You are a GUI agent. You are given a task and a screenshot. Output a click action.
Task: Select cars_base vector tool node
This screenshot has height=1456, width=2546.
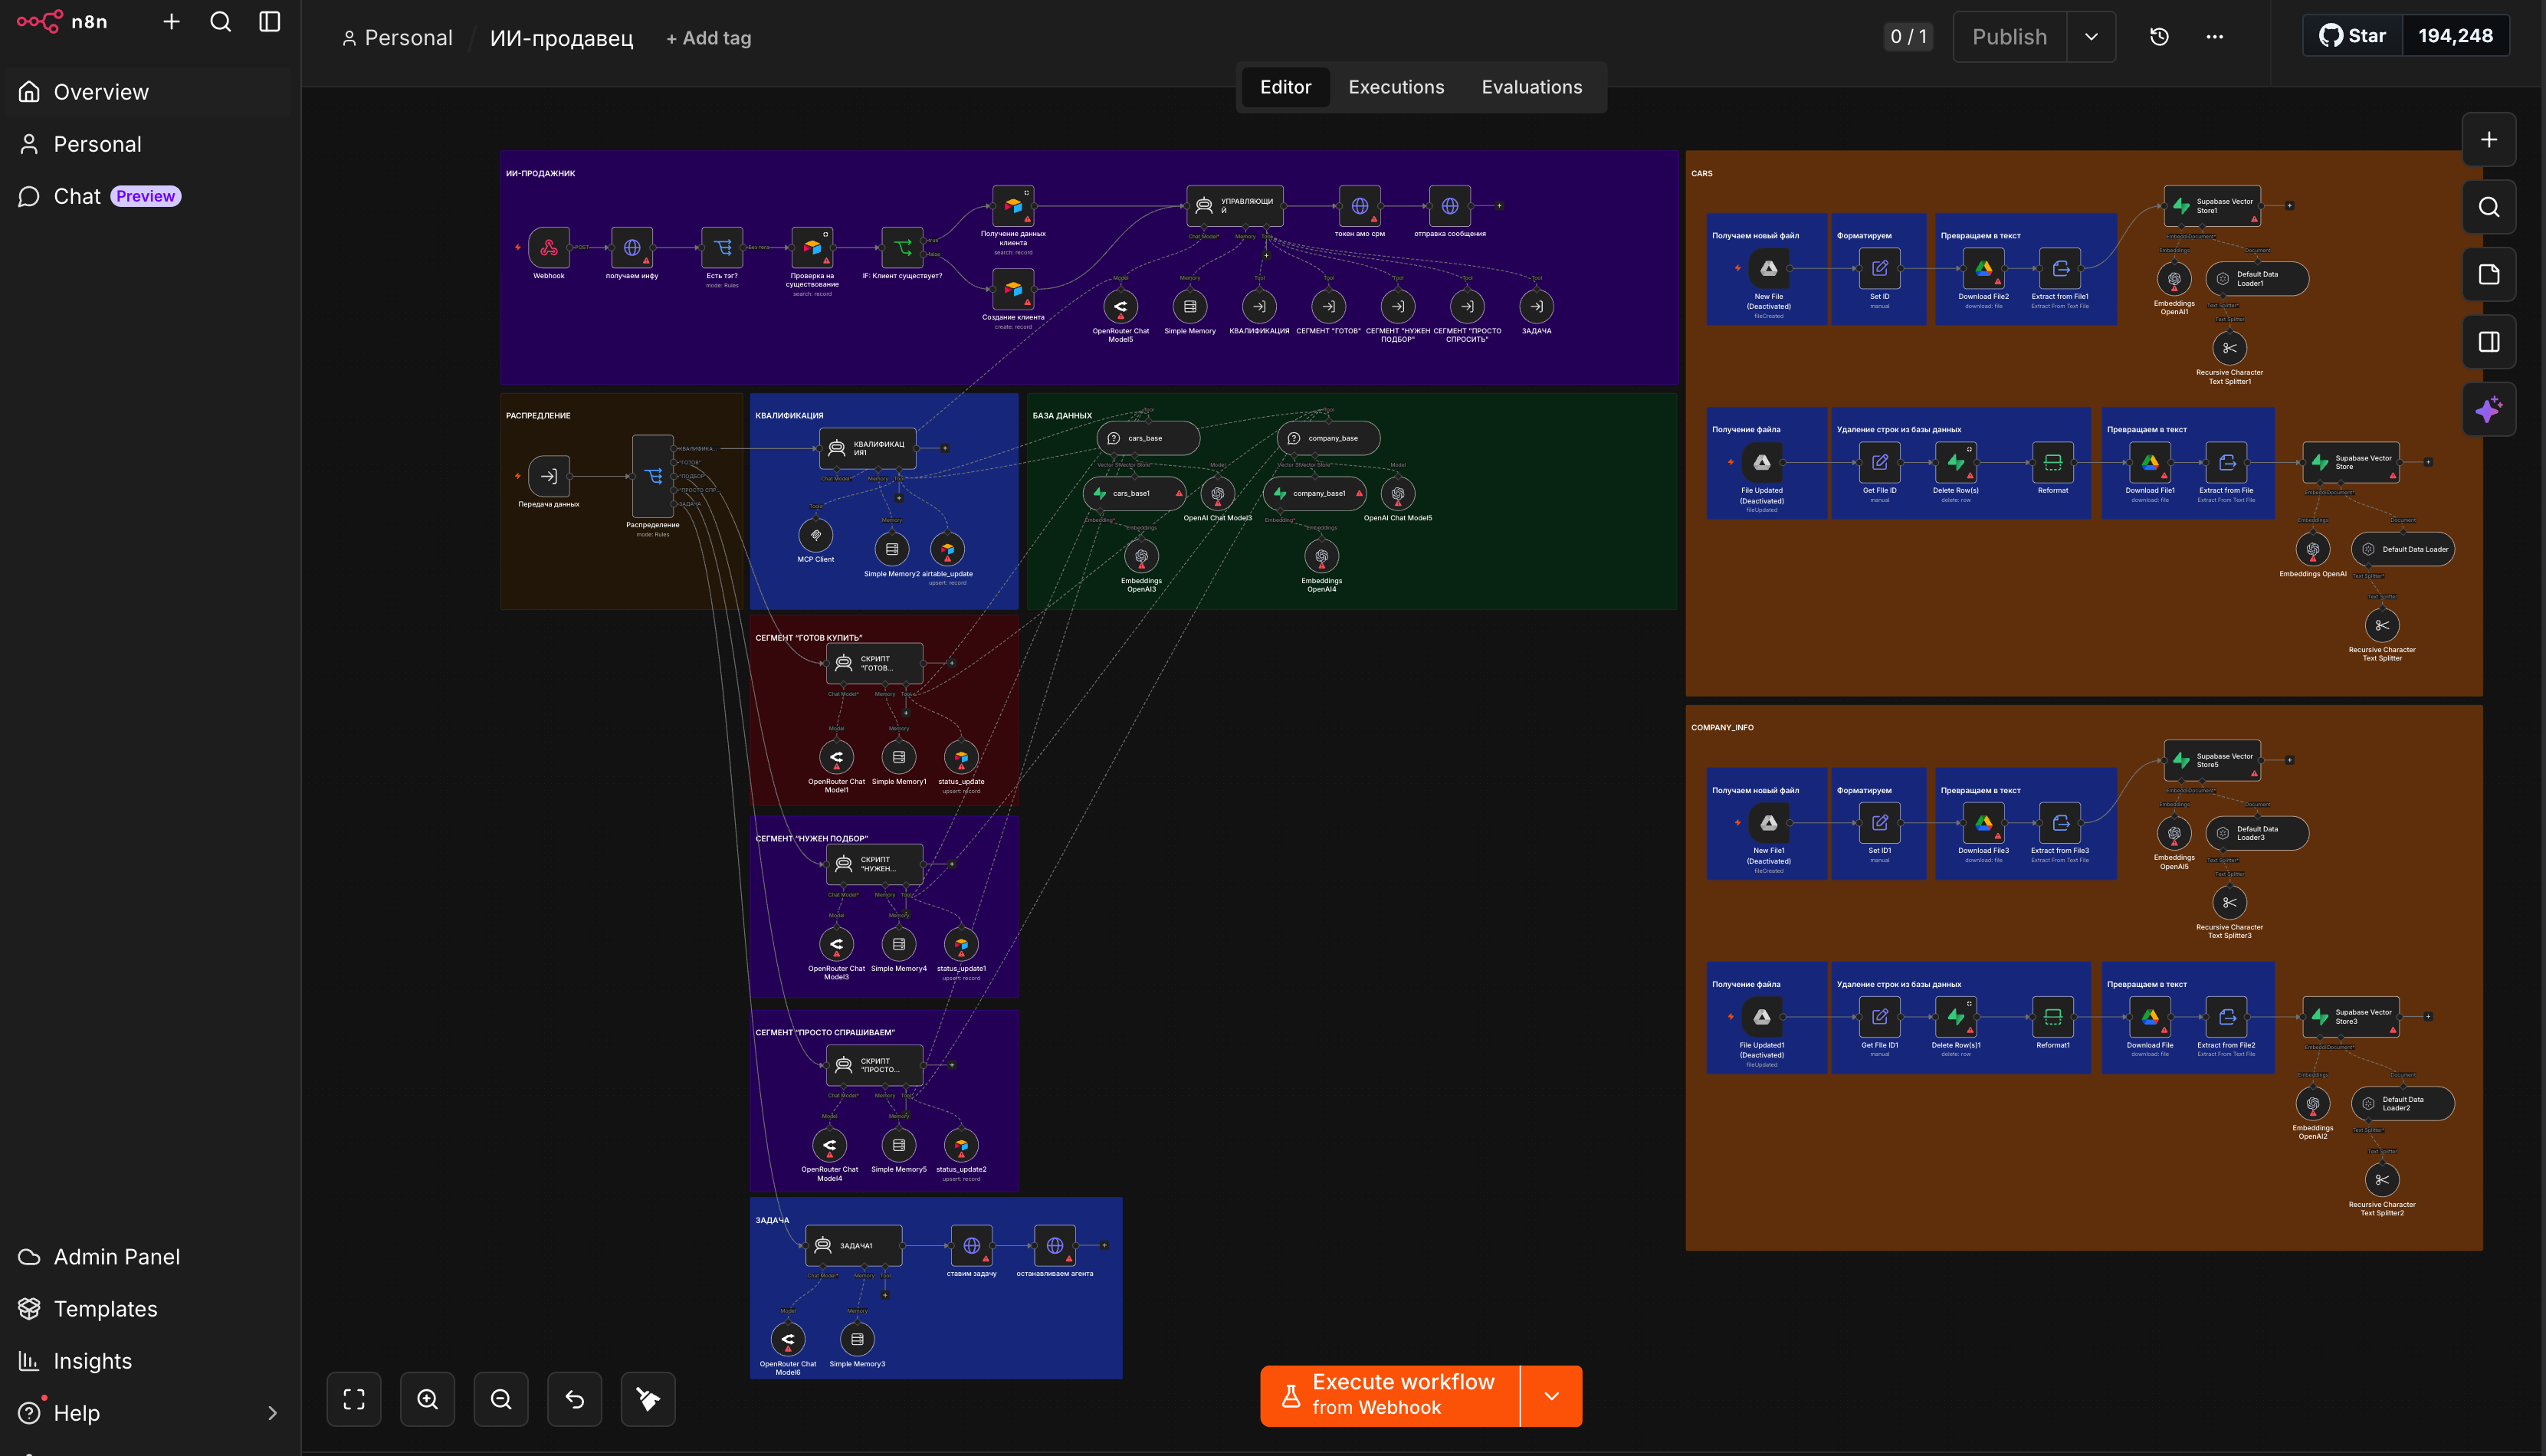coord(1148,438)
